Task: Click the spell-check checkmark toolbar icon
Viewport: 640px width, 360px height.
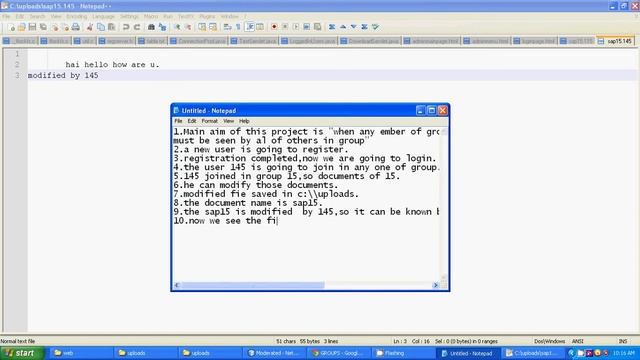Action: [376, 27]
